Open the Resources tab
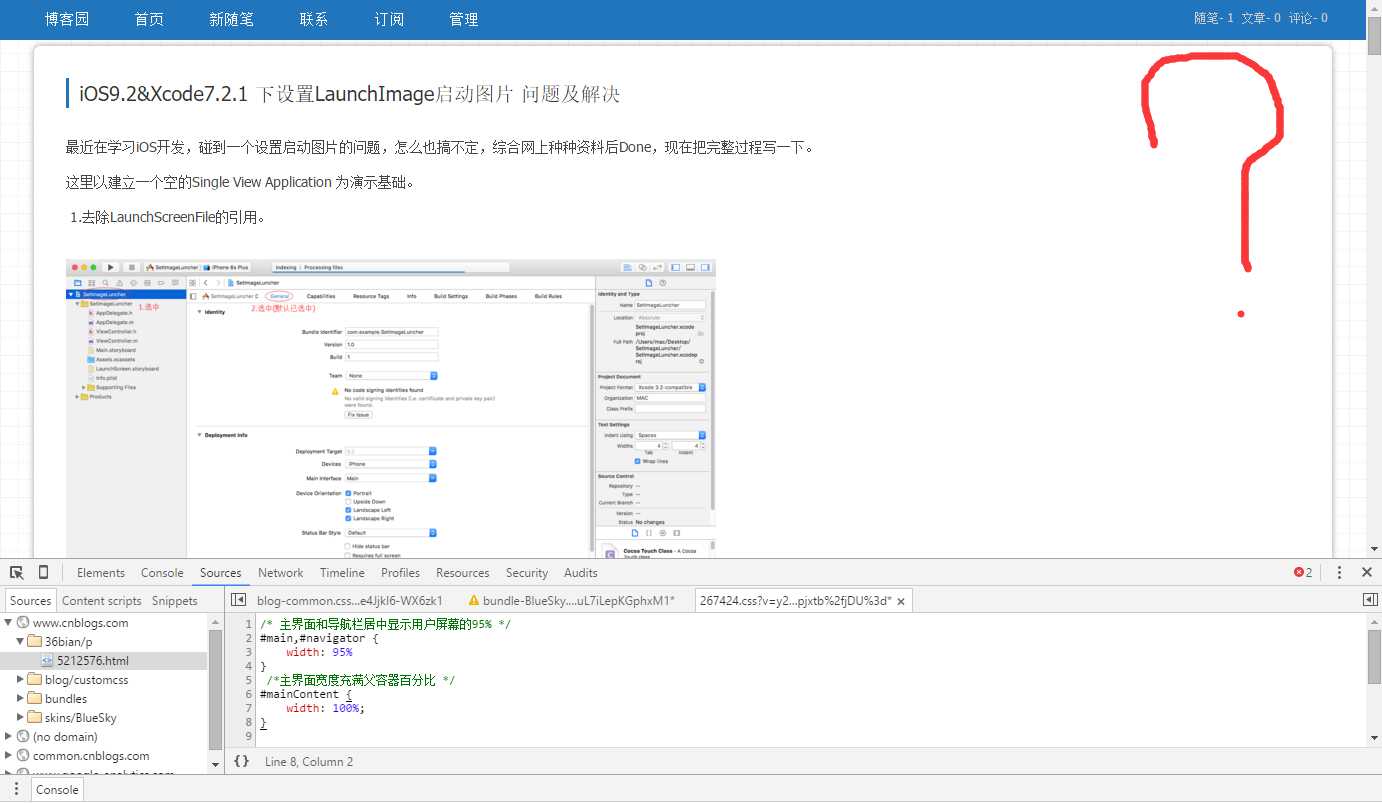 point(463,573)
